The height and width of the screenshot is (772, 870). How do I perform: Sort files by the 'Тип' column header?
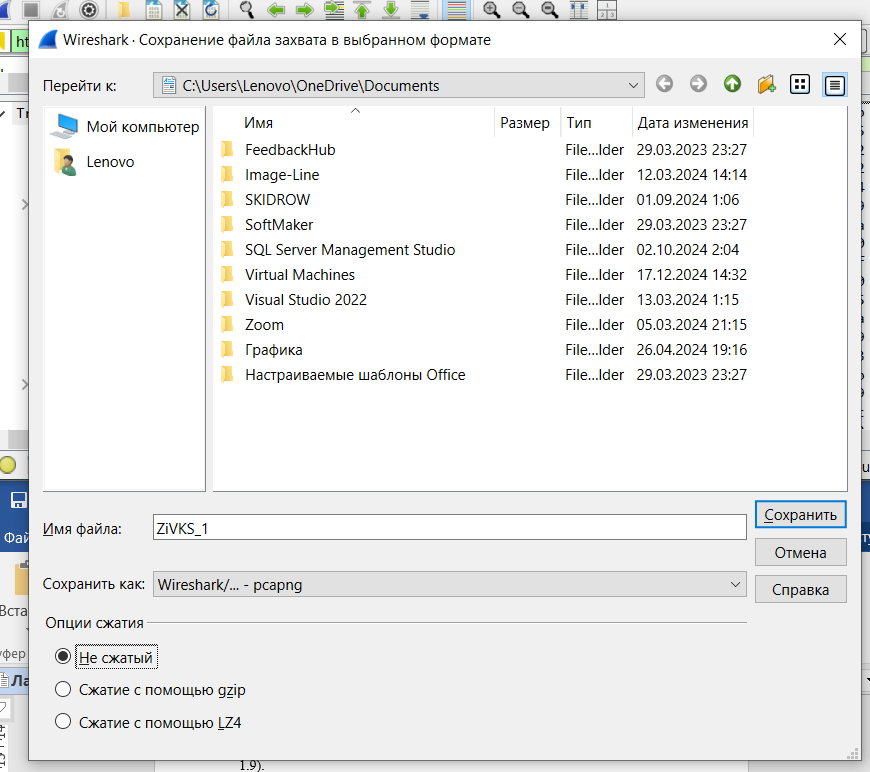[x=596, y=123]
